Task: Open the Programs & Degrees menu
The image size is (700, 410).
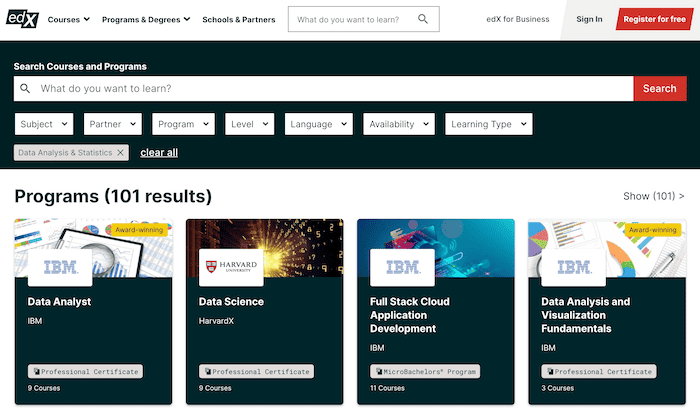Action: click(x=146, y=20)
